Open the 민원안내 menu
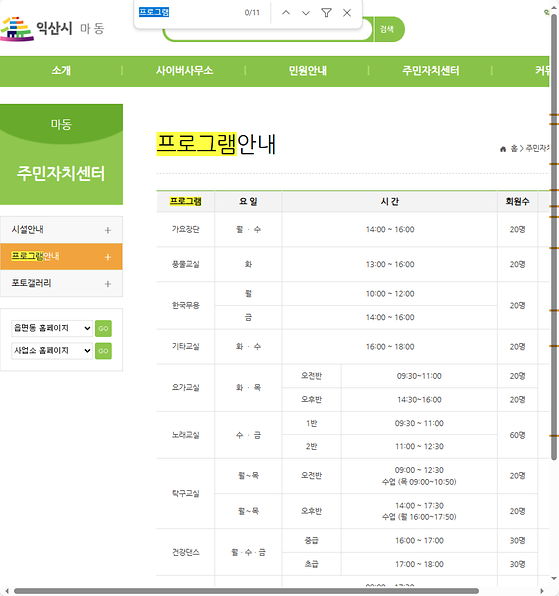This screenshot has height=596, width=559. coord(307,71)
